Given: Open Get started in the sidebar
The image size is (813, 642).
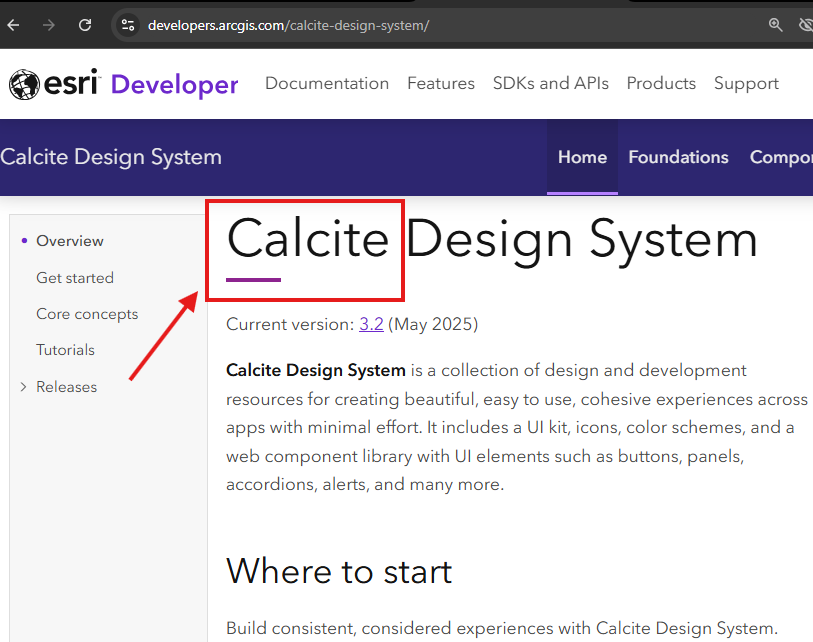Looking at the screenshot, I should click(75, 278).
